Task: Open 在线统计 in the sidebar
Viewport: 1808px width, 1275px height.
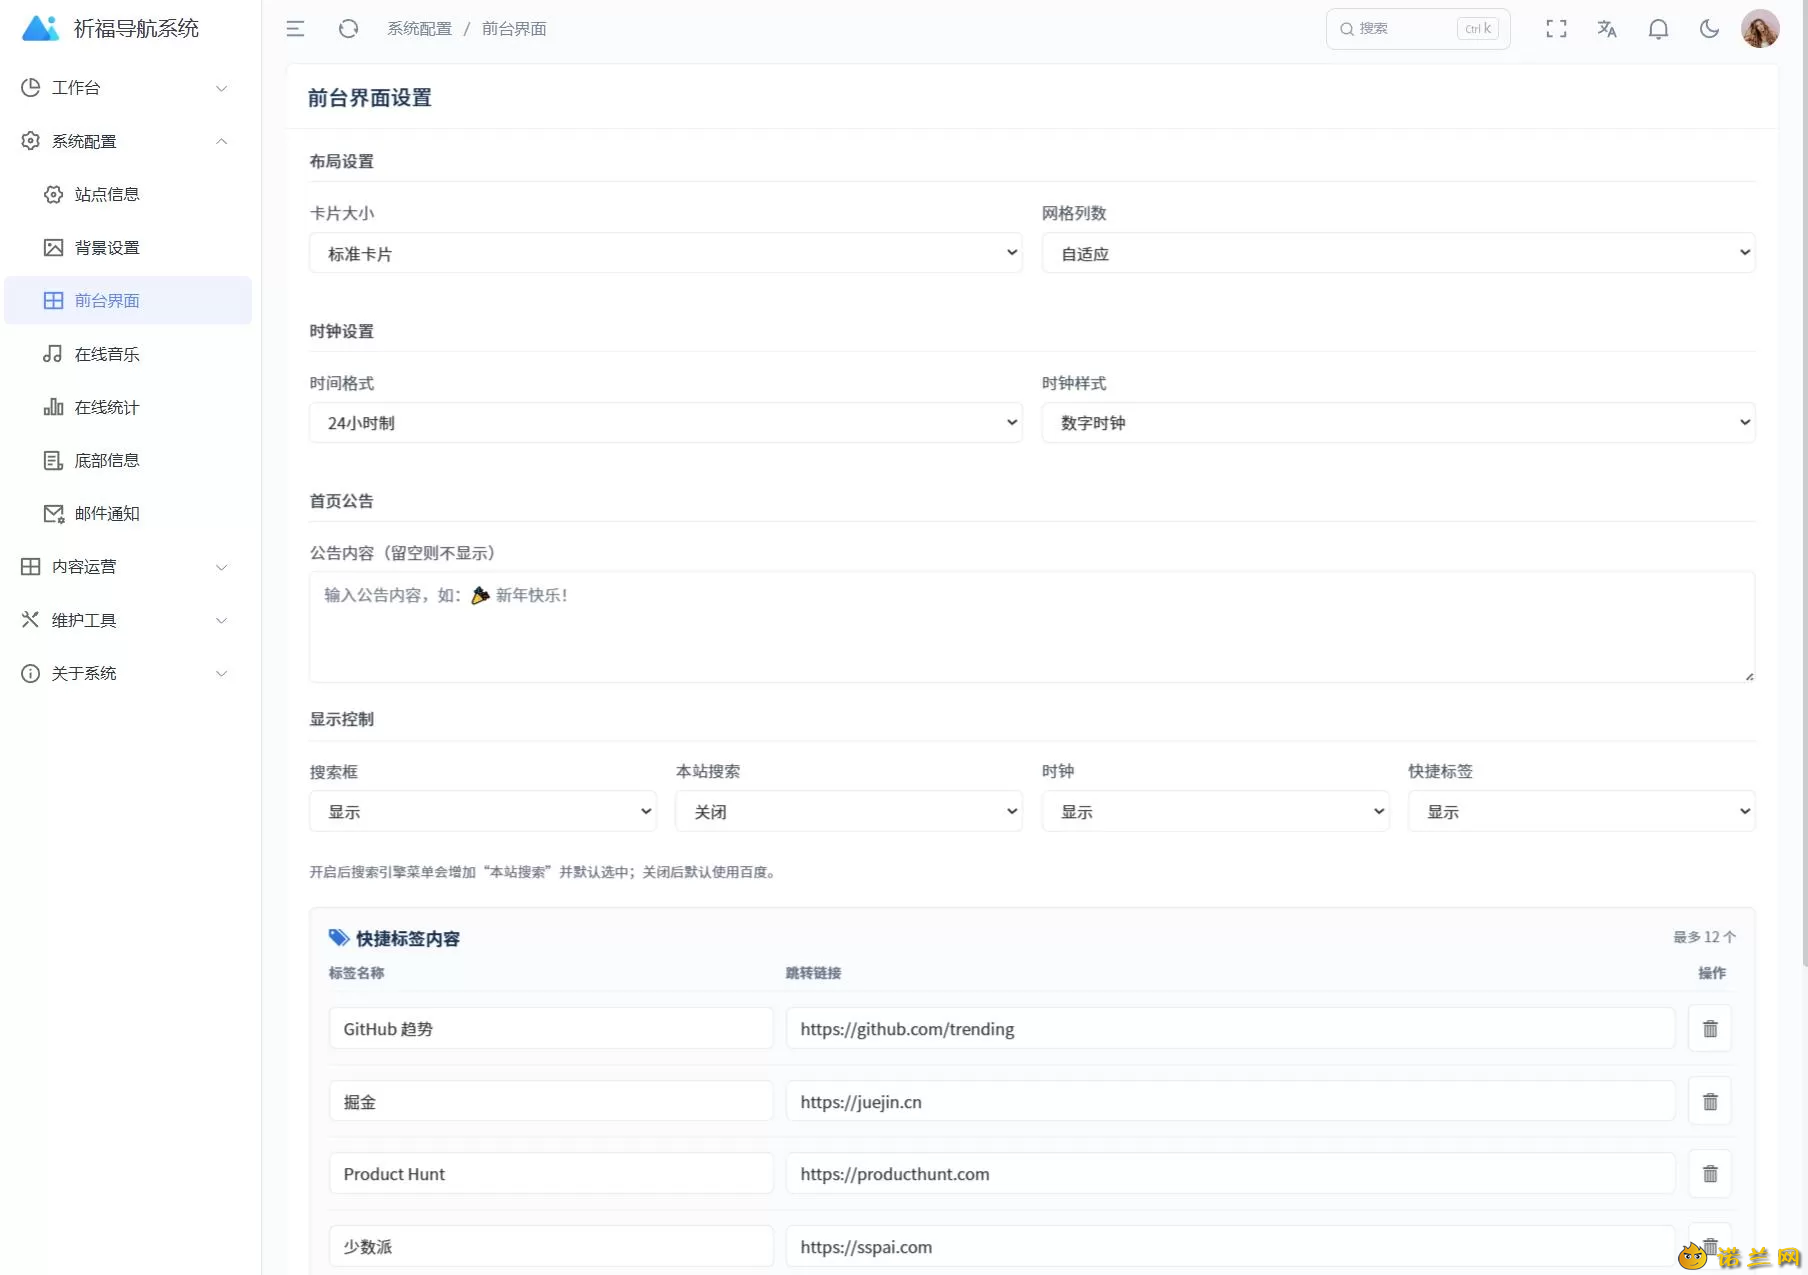Action: (x=128, y=407)
